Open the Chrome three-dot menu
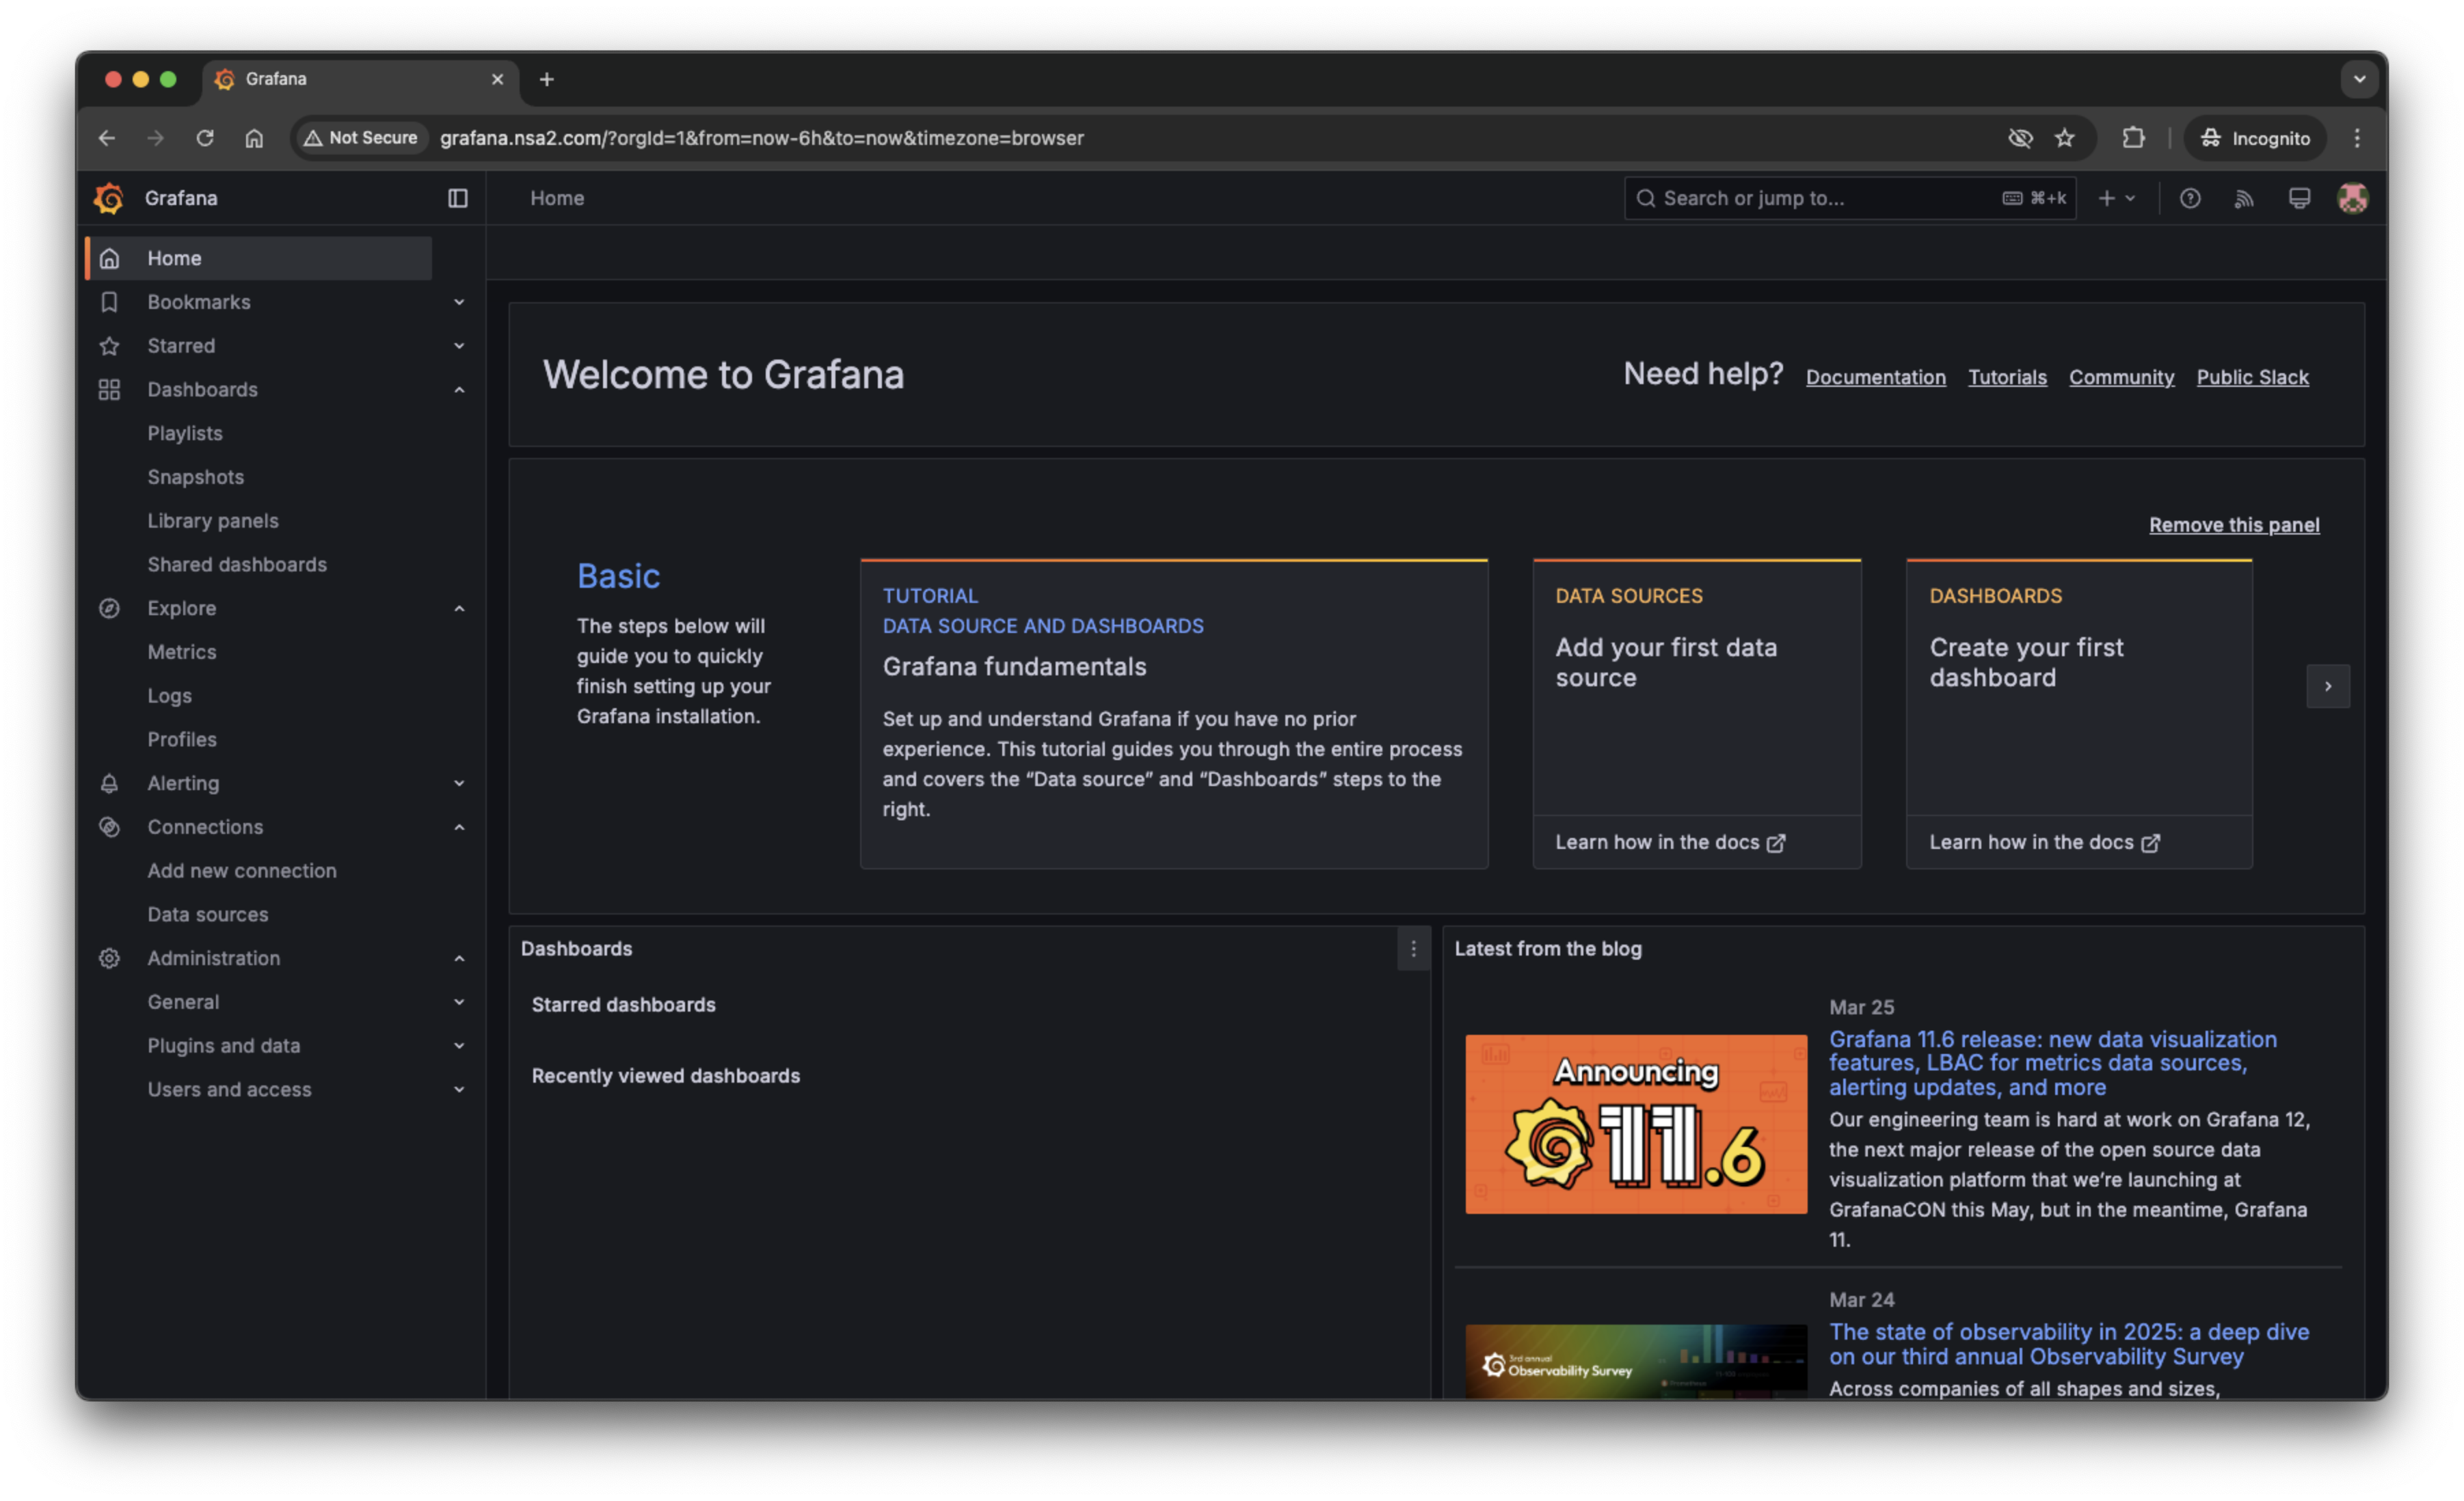 [x=2357, y=138]
